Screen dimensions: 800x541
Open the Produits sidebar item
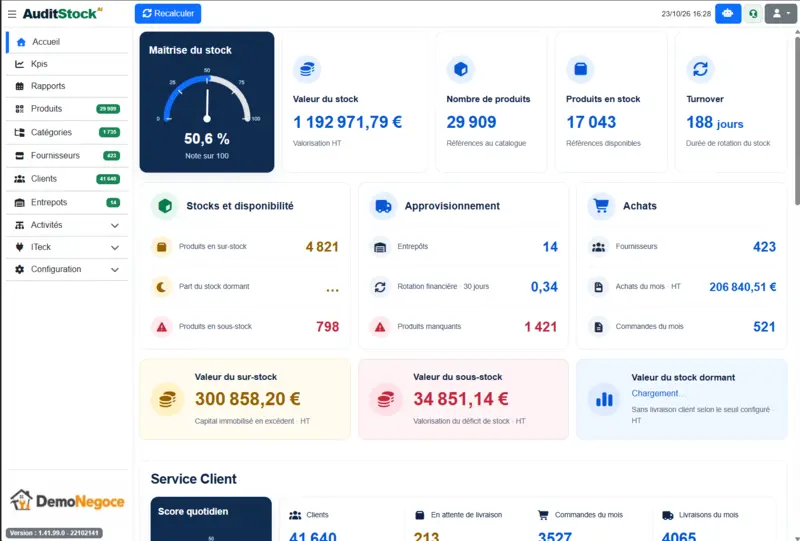tap(67, 109)
